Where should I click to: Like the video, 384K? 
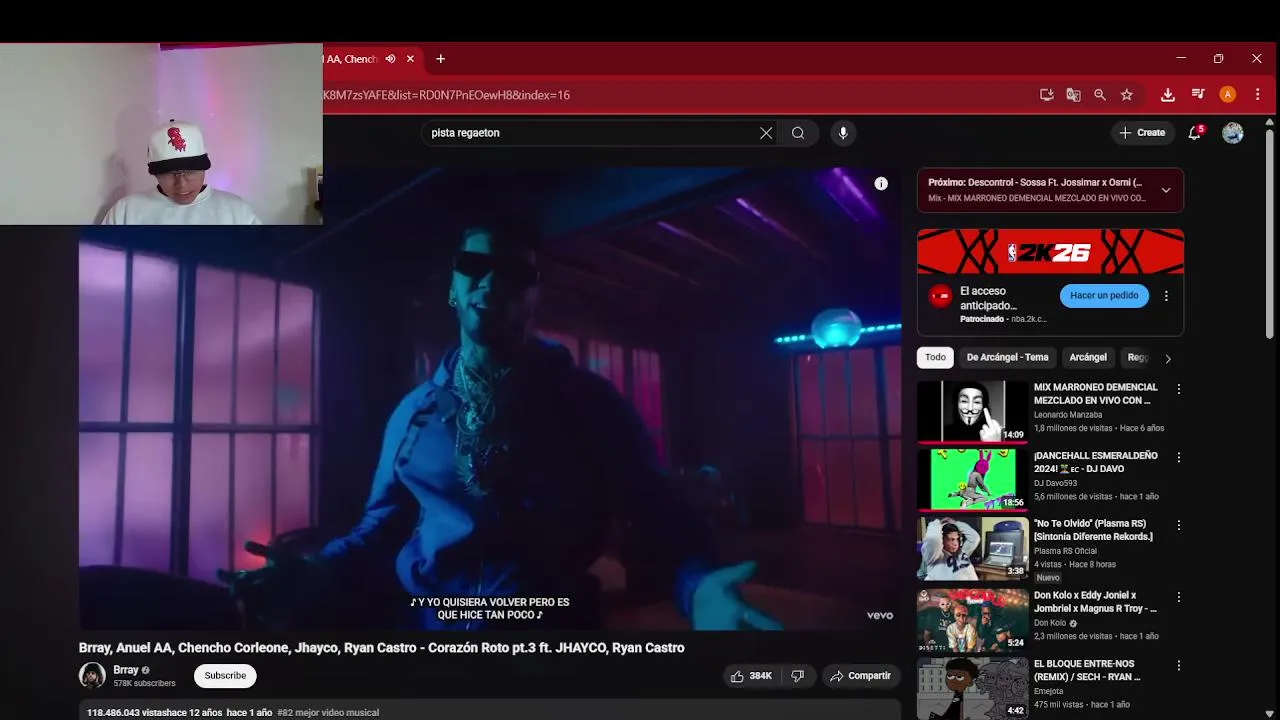tap(751, 676)
